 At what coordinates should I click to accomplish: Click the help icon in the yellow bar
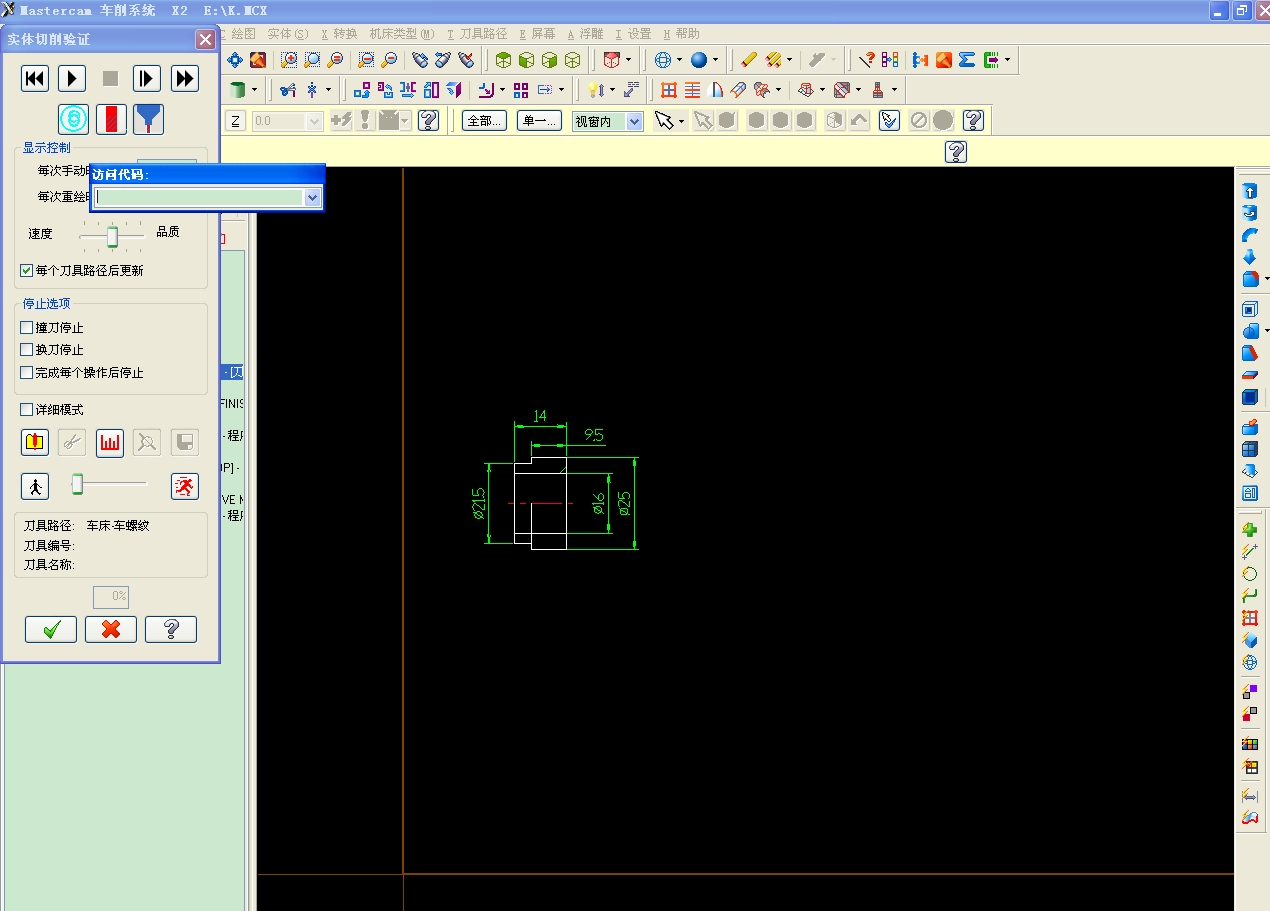[956, 152]
